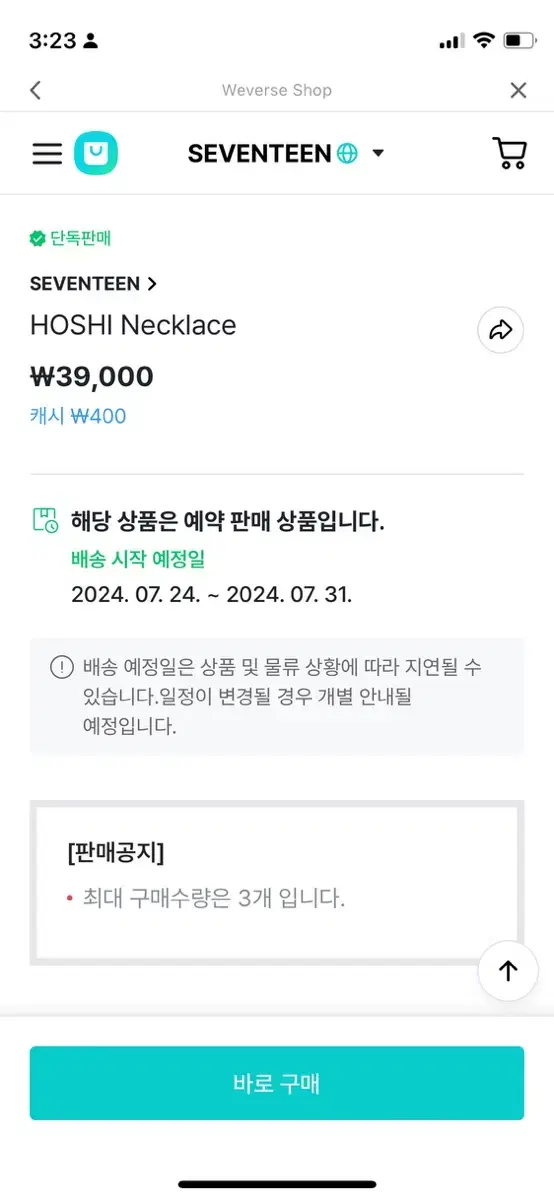Tap the Weverse Shop page title
554x1200 pixels.
click(277, 90)
